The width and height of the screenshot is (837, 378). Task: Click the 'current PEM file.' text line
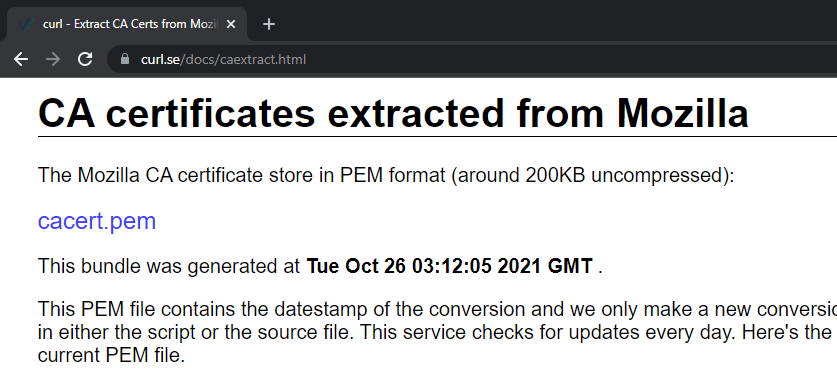(112, 356)
